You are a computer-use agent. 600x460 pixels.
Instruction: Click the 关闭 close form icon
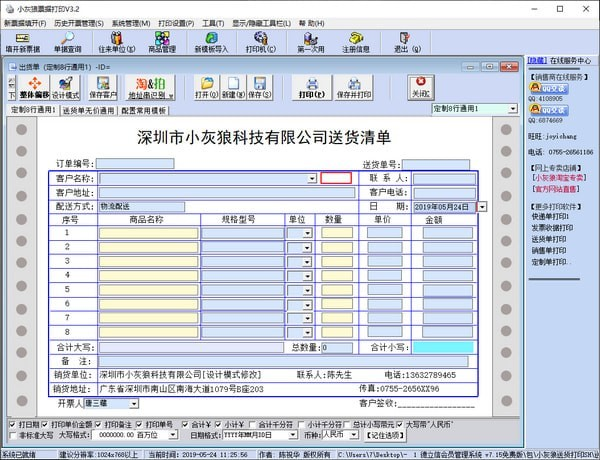(420, 87)
